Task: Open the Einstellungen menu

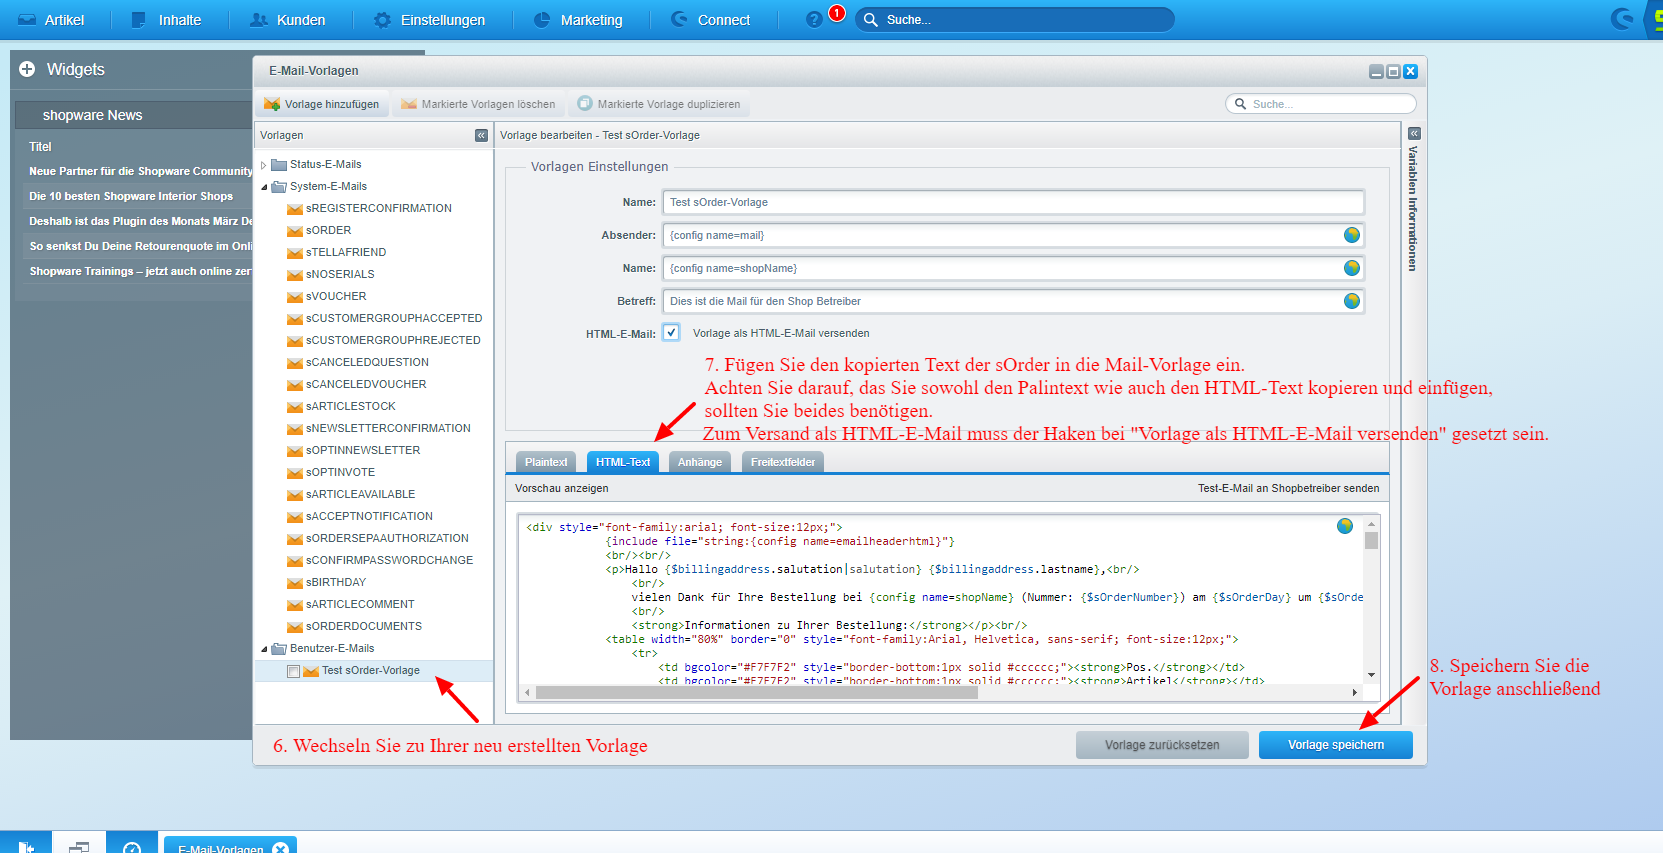Action: pos(429,20)
